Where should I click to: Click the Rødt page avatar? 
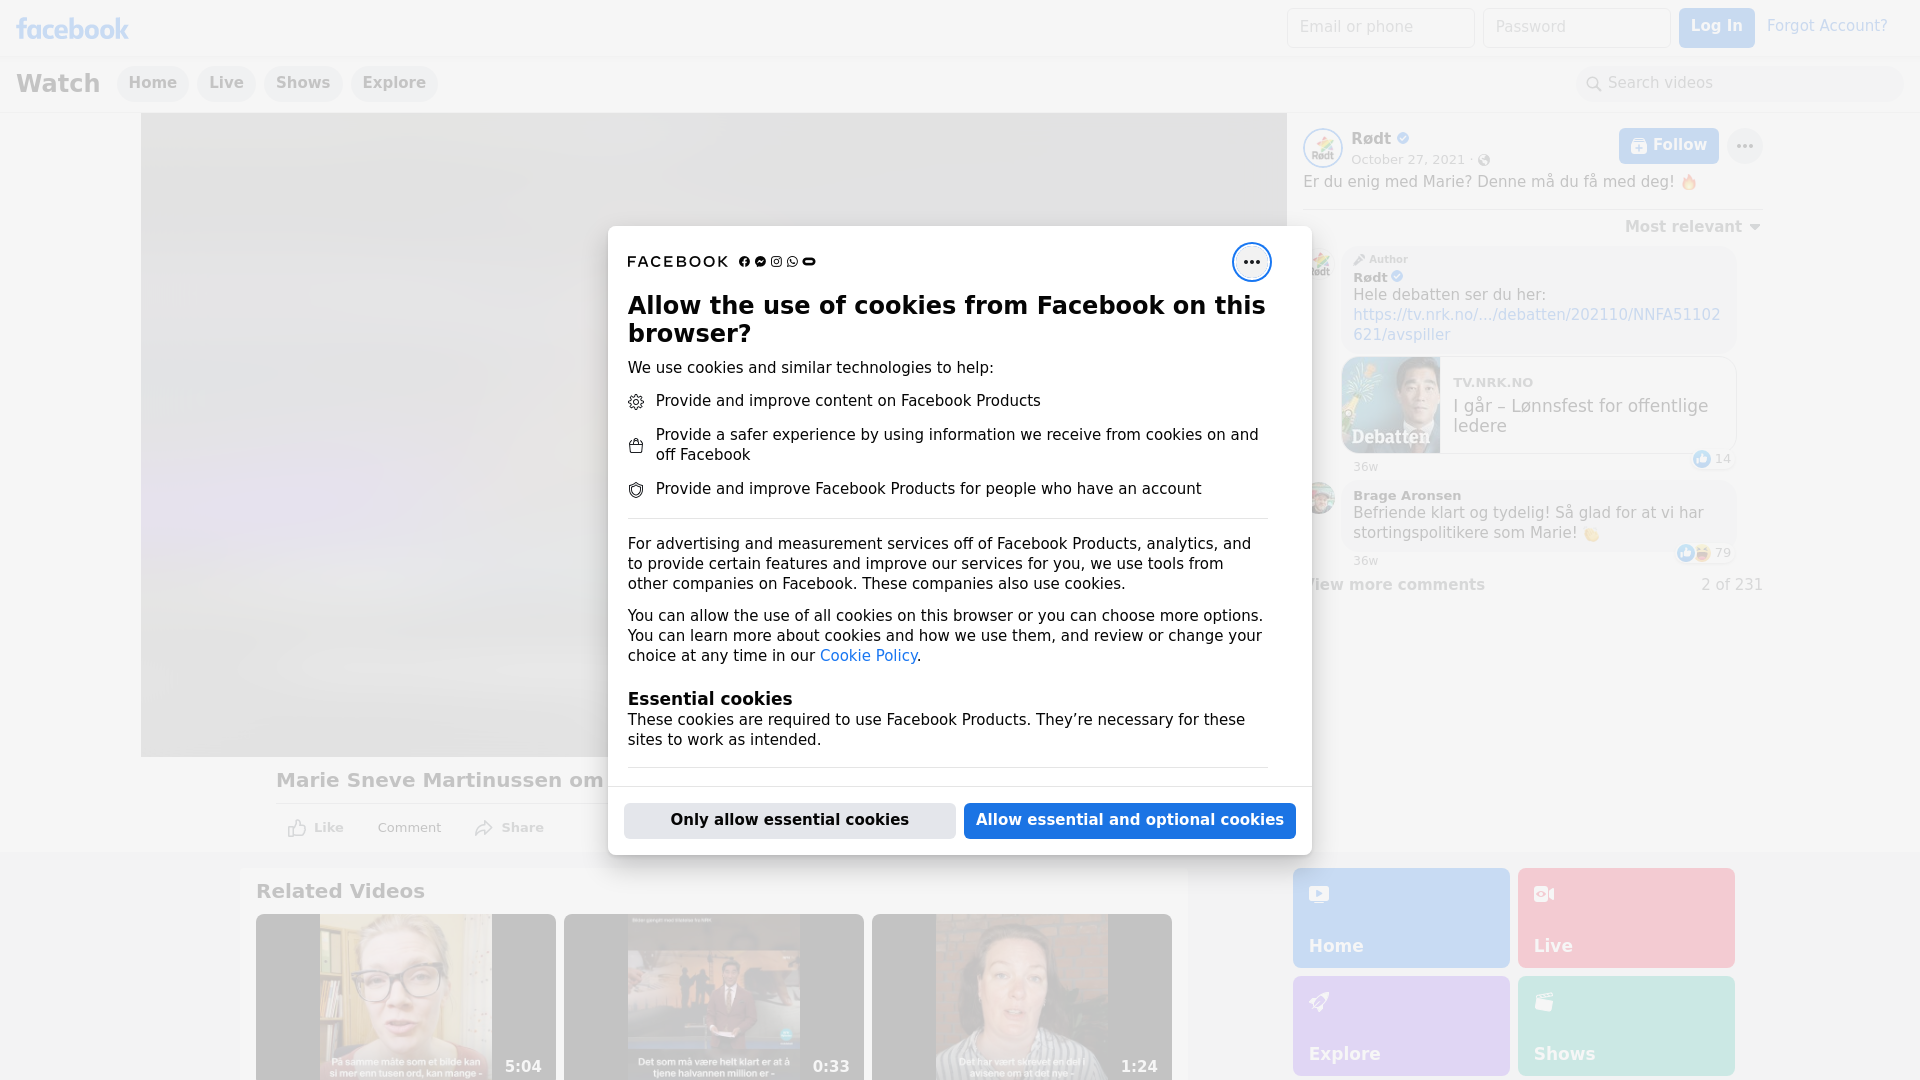click(x=1322, y=148)
